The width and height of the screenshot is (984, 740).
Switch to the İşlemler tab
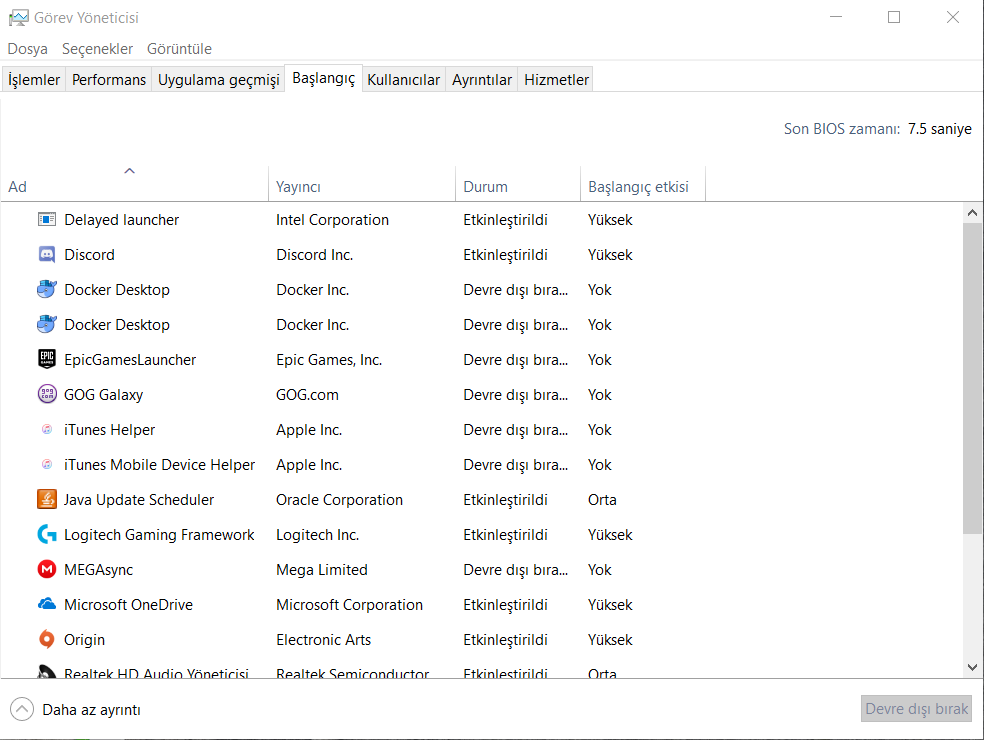coord(34,80)
